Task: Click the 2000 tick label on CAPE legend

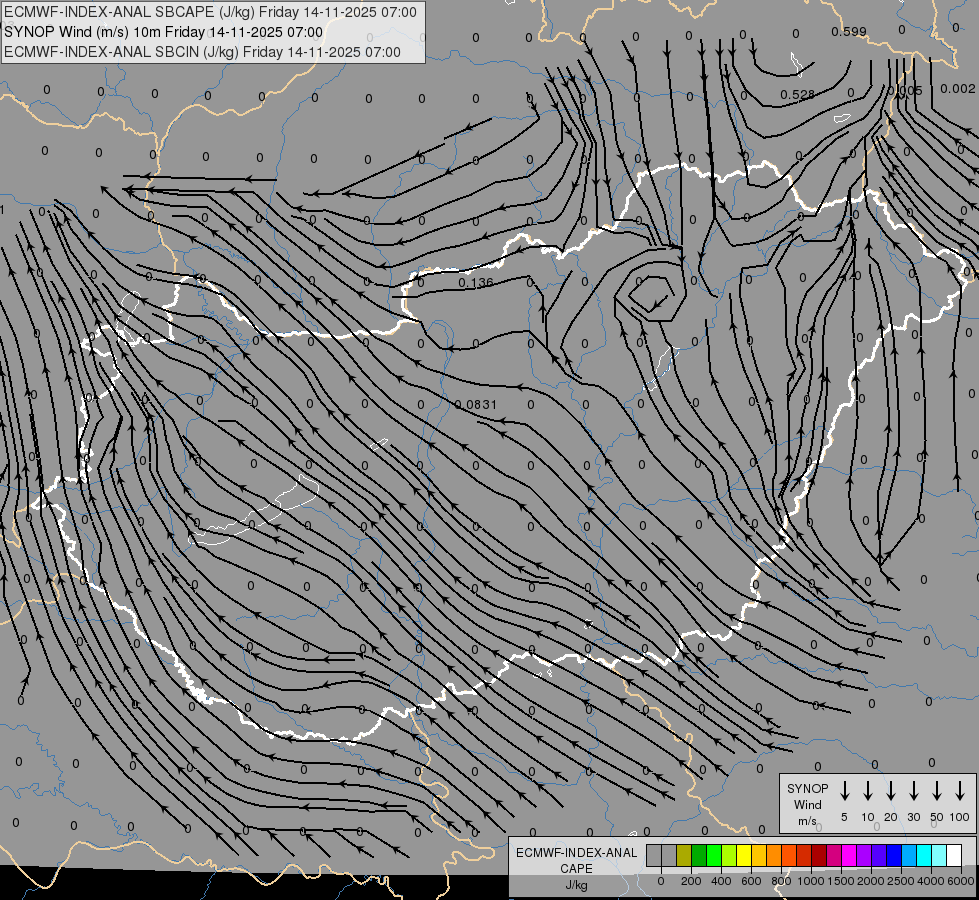Action: pyautogui.click(x=871, y=881)
